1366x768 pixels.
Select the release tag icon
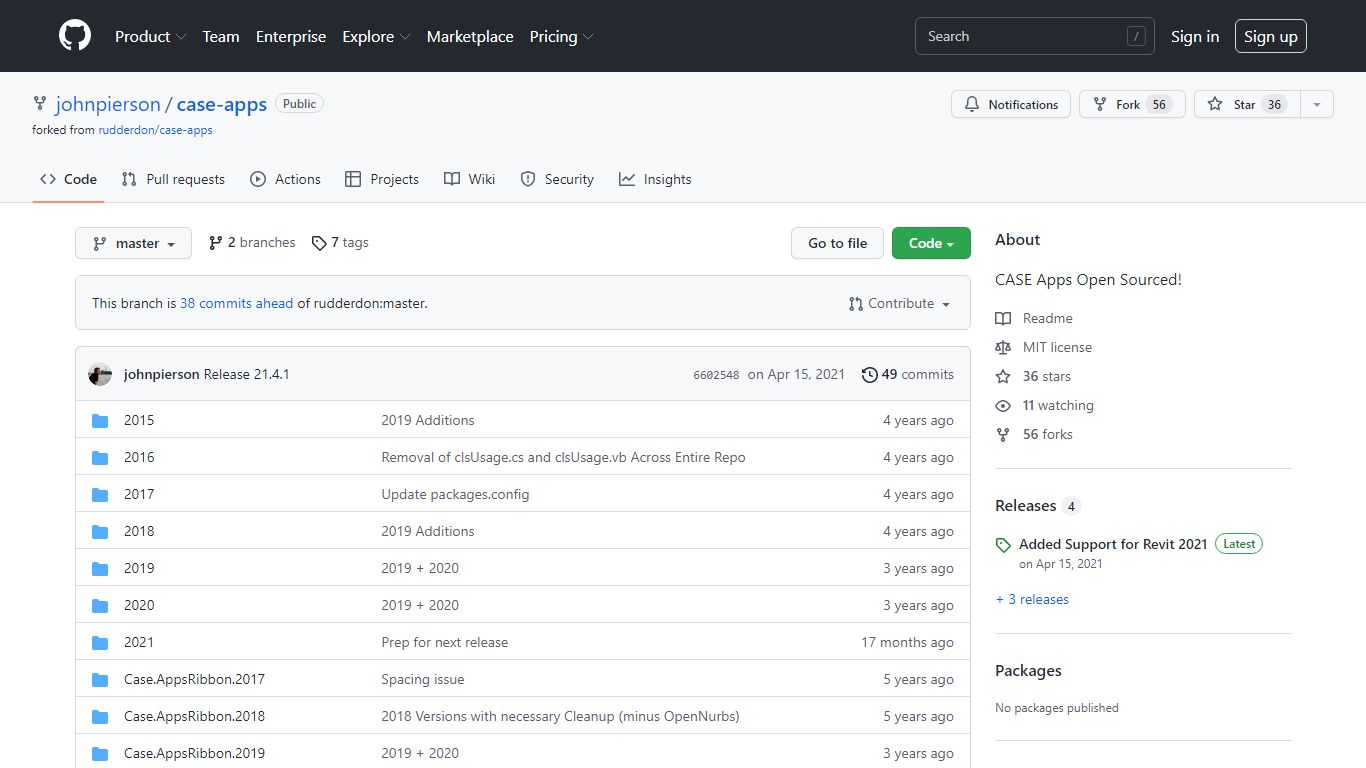(1003, 545)
